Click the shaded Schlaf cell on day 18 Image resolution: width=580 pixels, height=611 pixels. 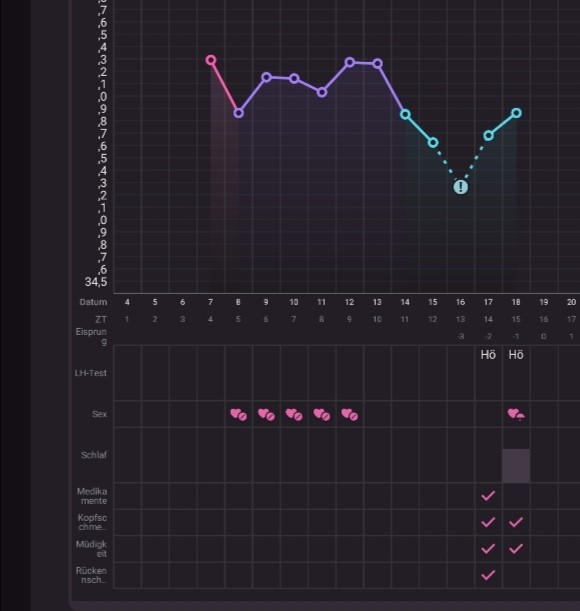(x=516, y=466)
